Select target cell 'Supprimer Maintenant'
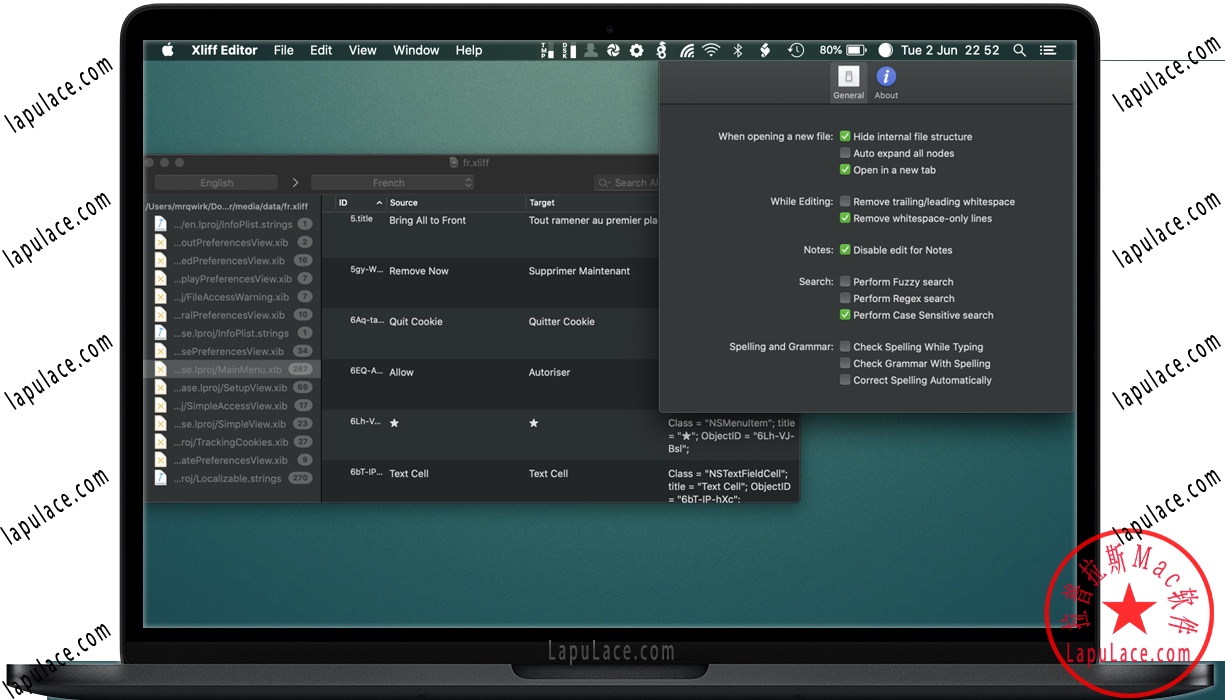 579,271
